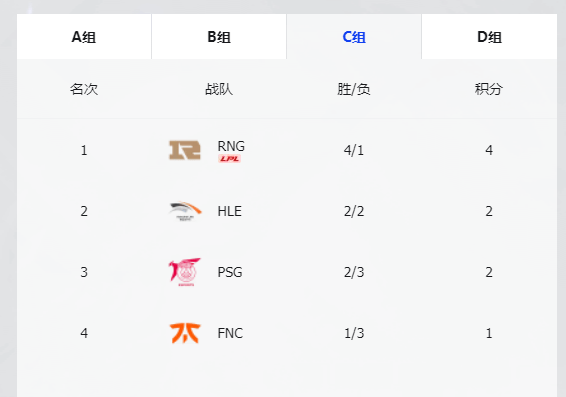
Task: Open the D组 tab
Action: (489, 37)
